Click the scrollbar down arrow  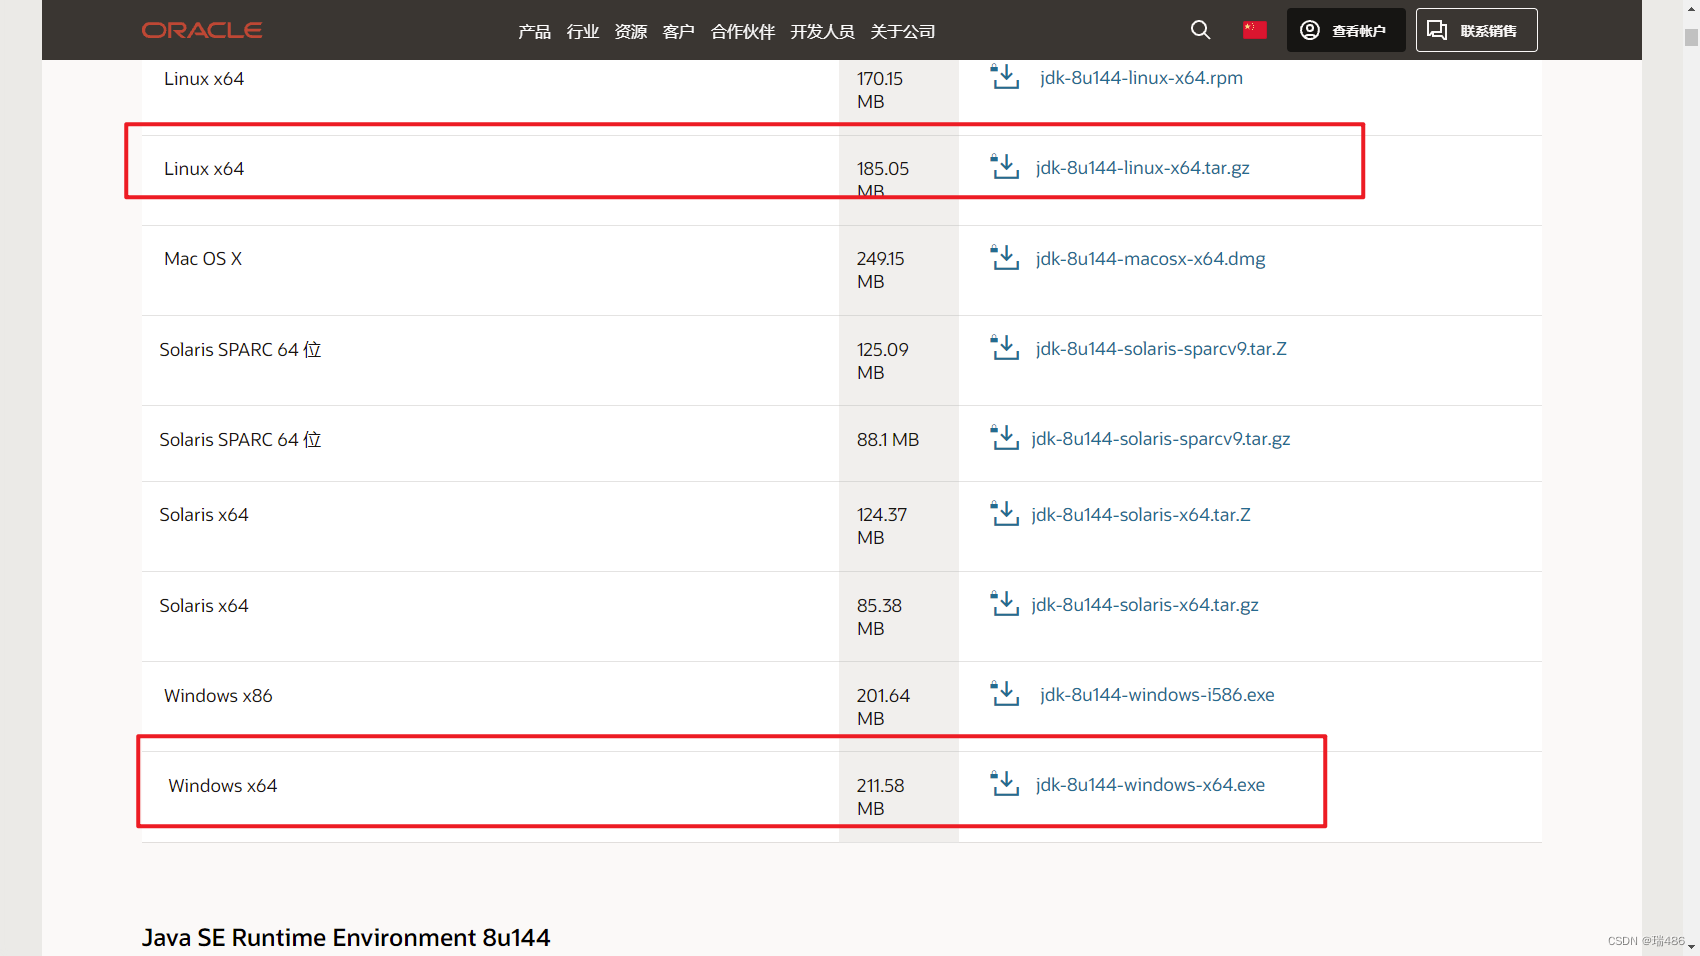tap(1691, 946)
